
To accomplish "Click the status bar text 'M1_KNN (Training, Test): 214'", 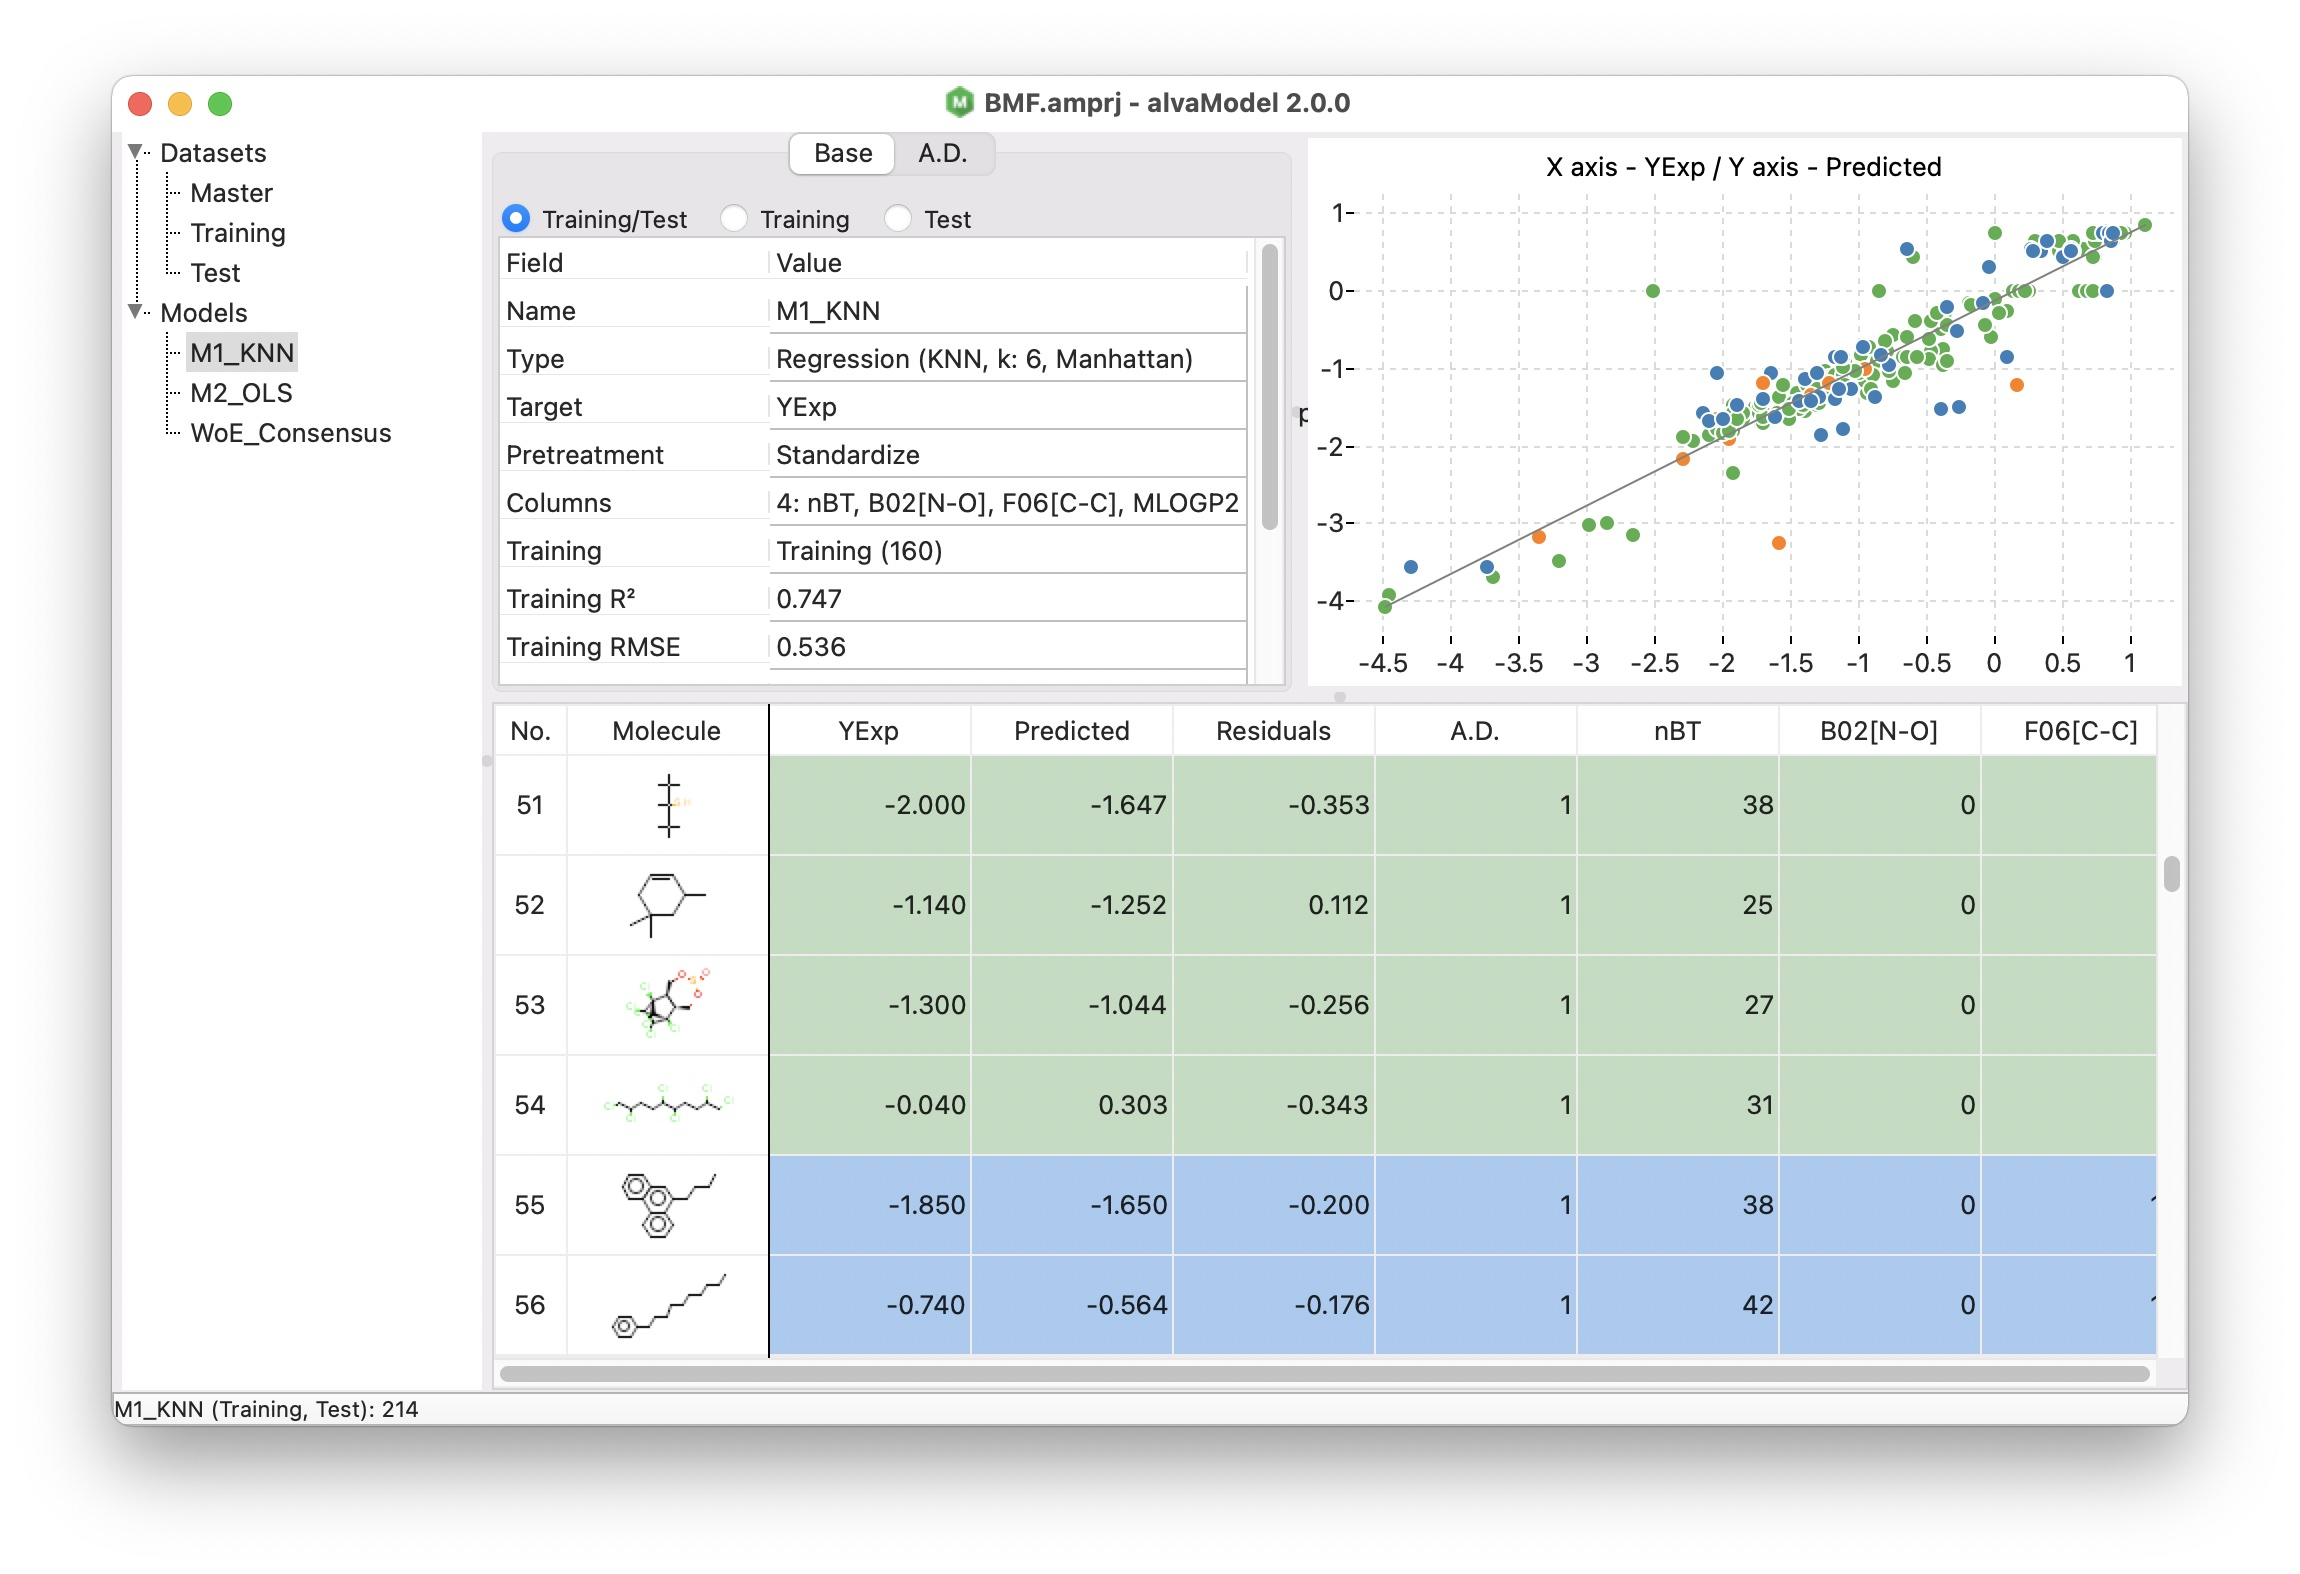I will click(266, 1409).
